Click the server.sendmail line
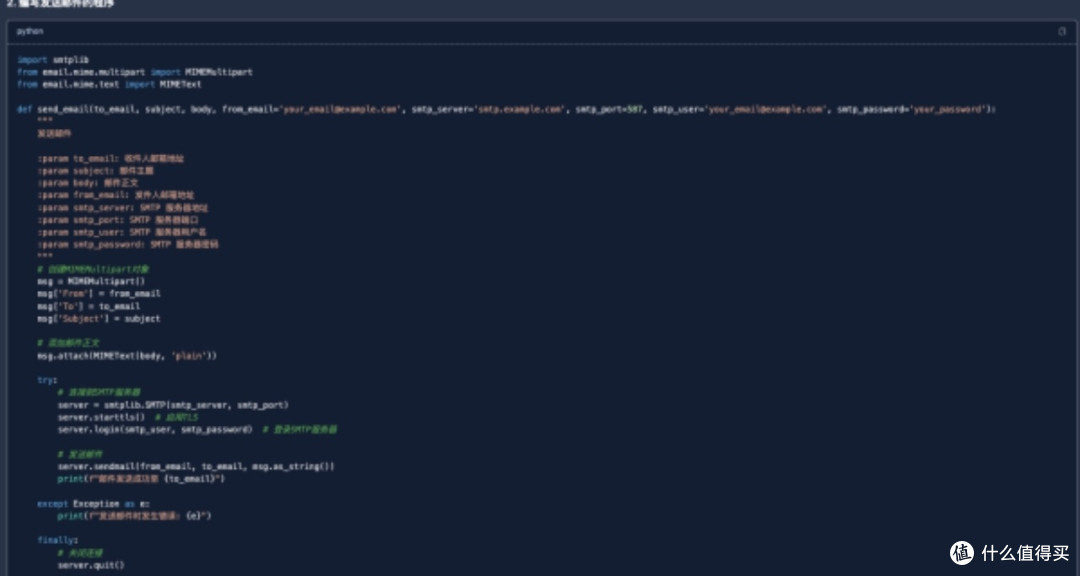This screenshot has width=1080, height=576. pyautogui.click(x=196, y=466)
